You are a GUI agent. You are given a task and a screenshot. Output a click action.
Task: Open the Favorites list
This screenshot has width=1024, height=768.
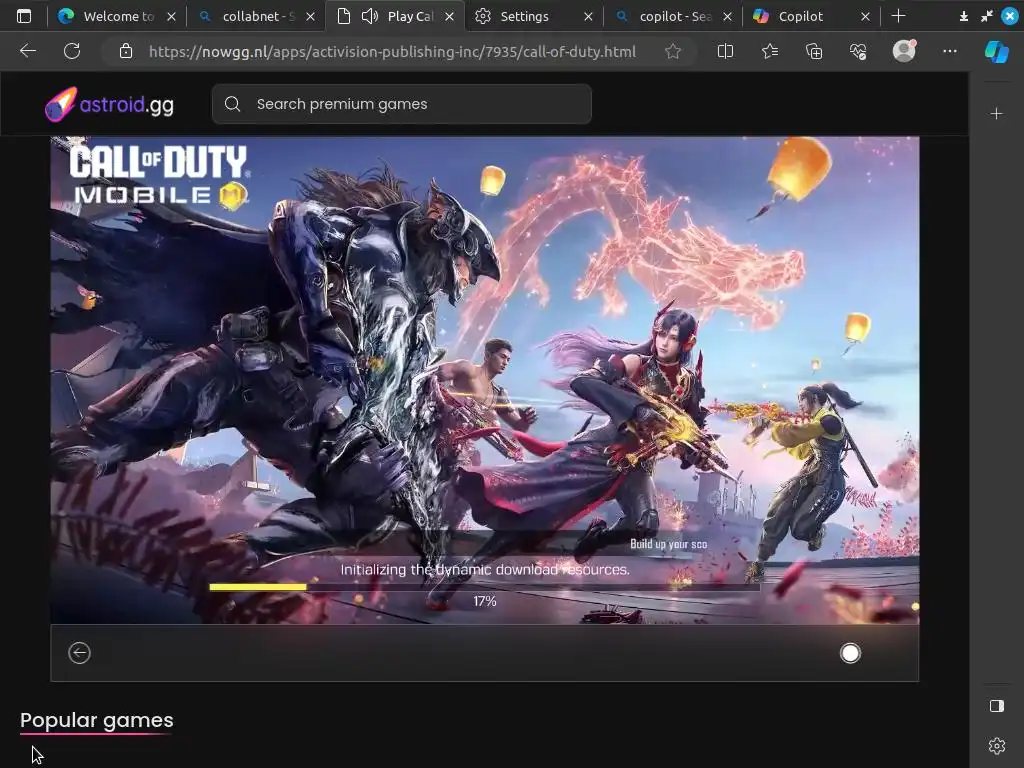770,51
